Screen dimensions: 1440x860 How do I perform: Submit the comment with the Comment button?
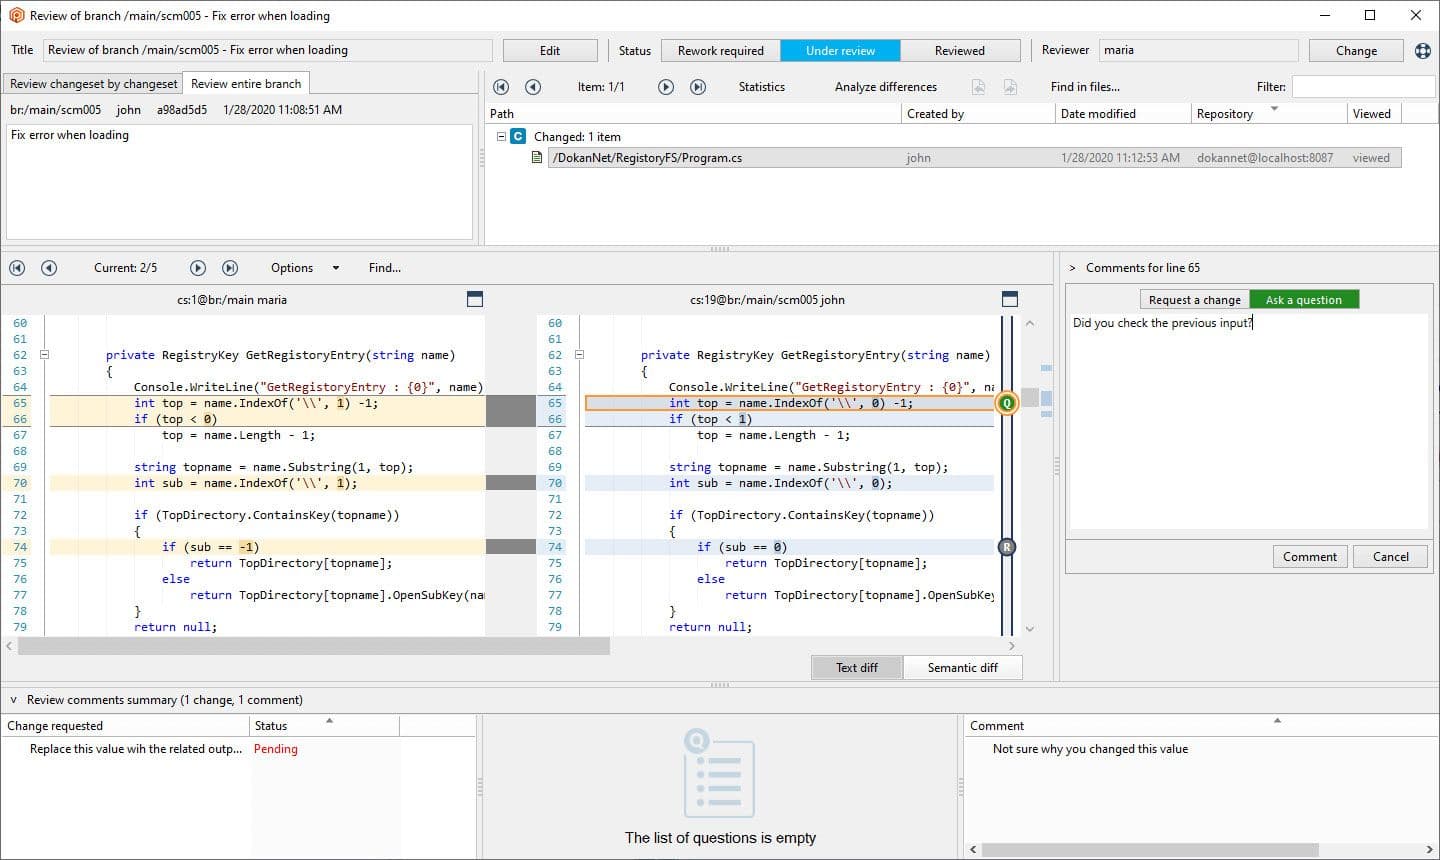1310,556
